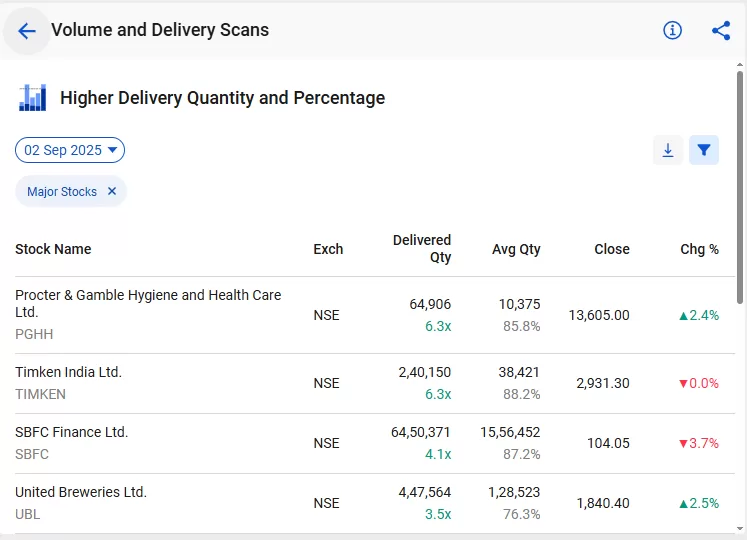Click the scrollbar down arrow

tap(739, 529)
